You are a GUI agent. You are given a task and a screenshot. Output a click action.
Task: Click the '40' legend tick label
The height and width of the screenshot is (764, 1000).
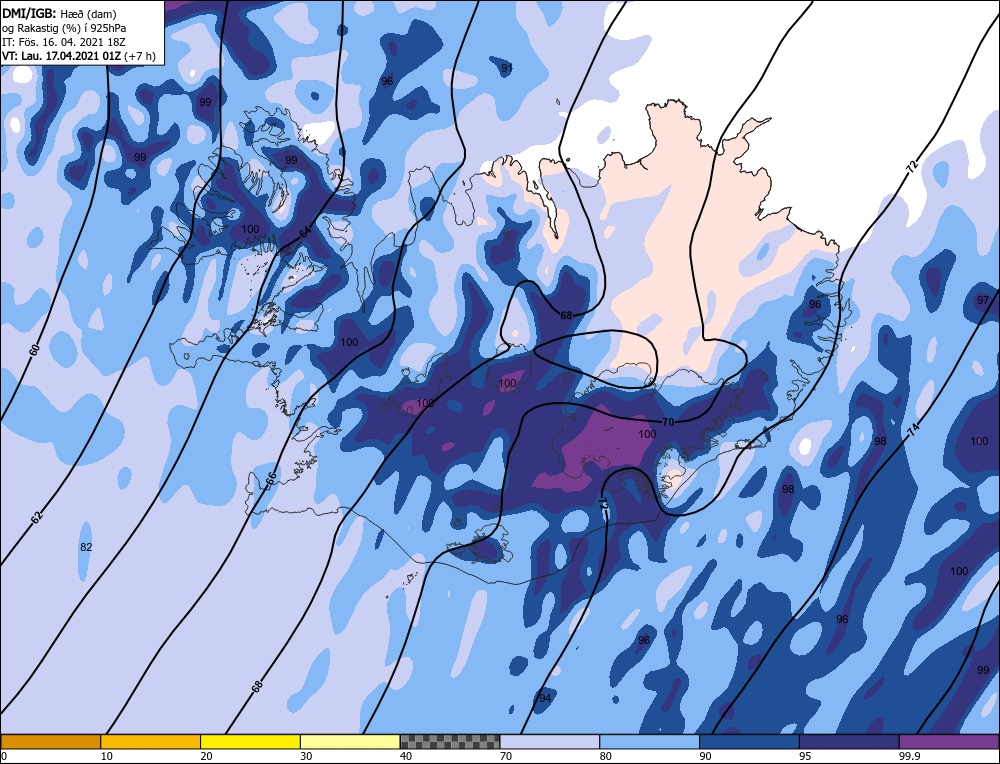point(406,756)
